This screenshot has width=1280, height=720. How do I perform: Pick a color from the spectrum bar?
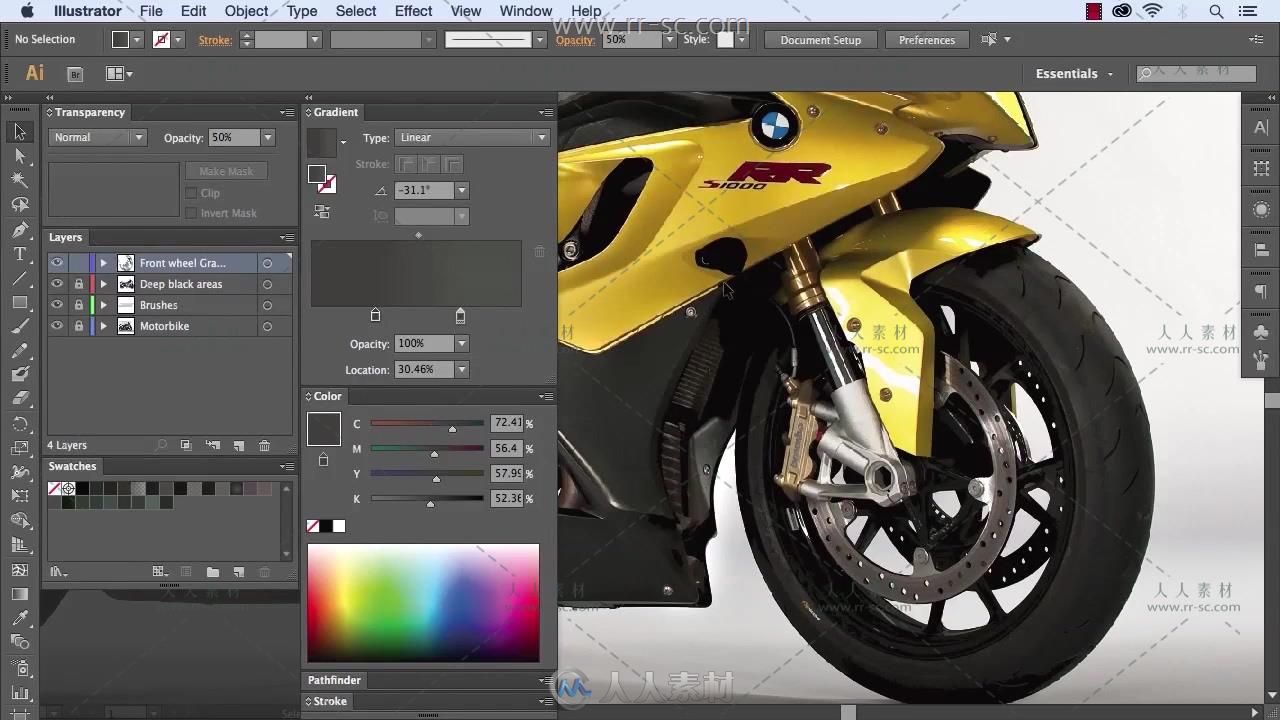point(423,603)
